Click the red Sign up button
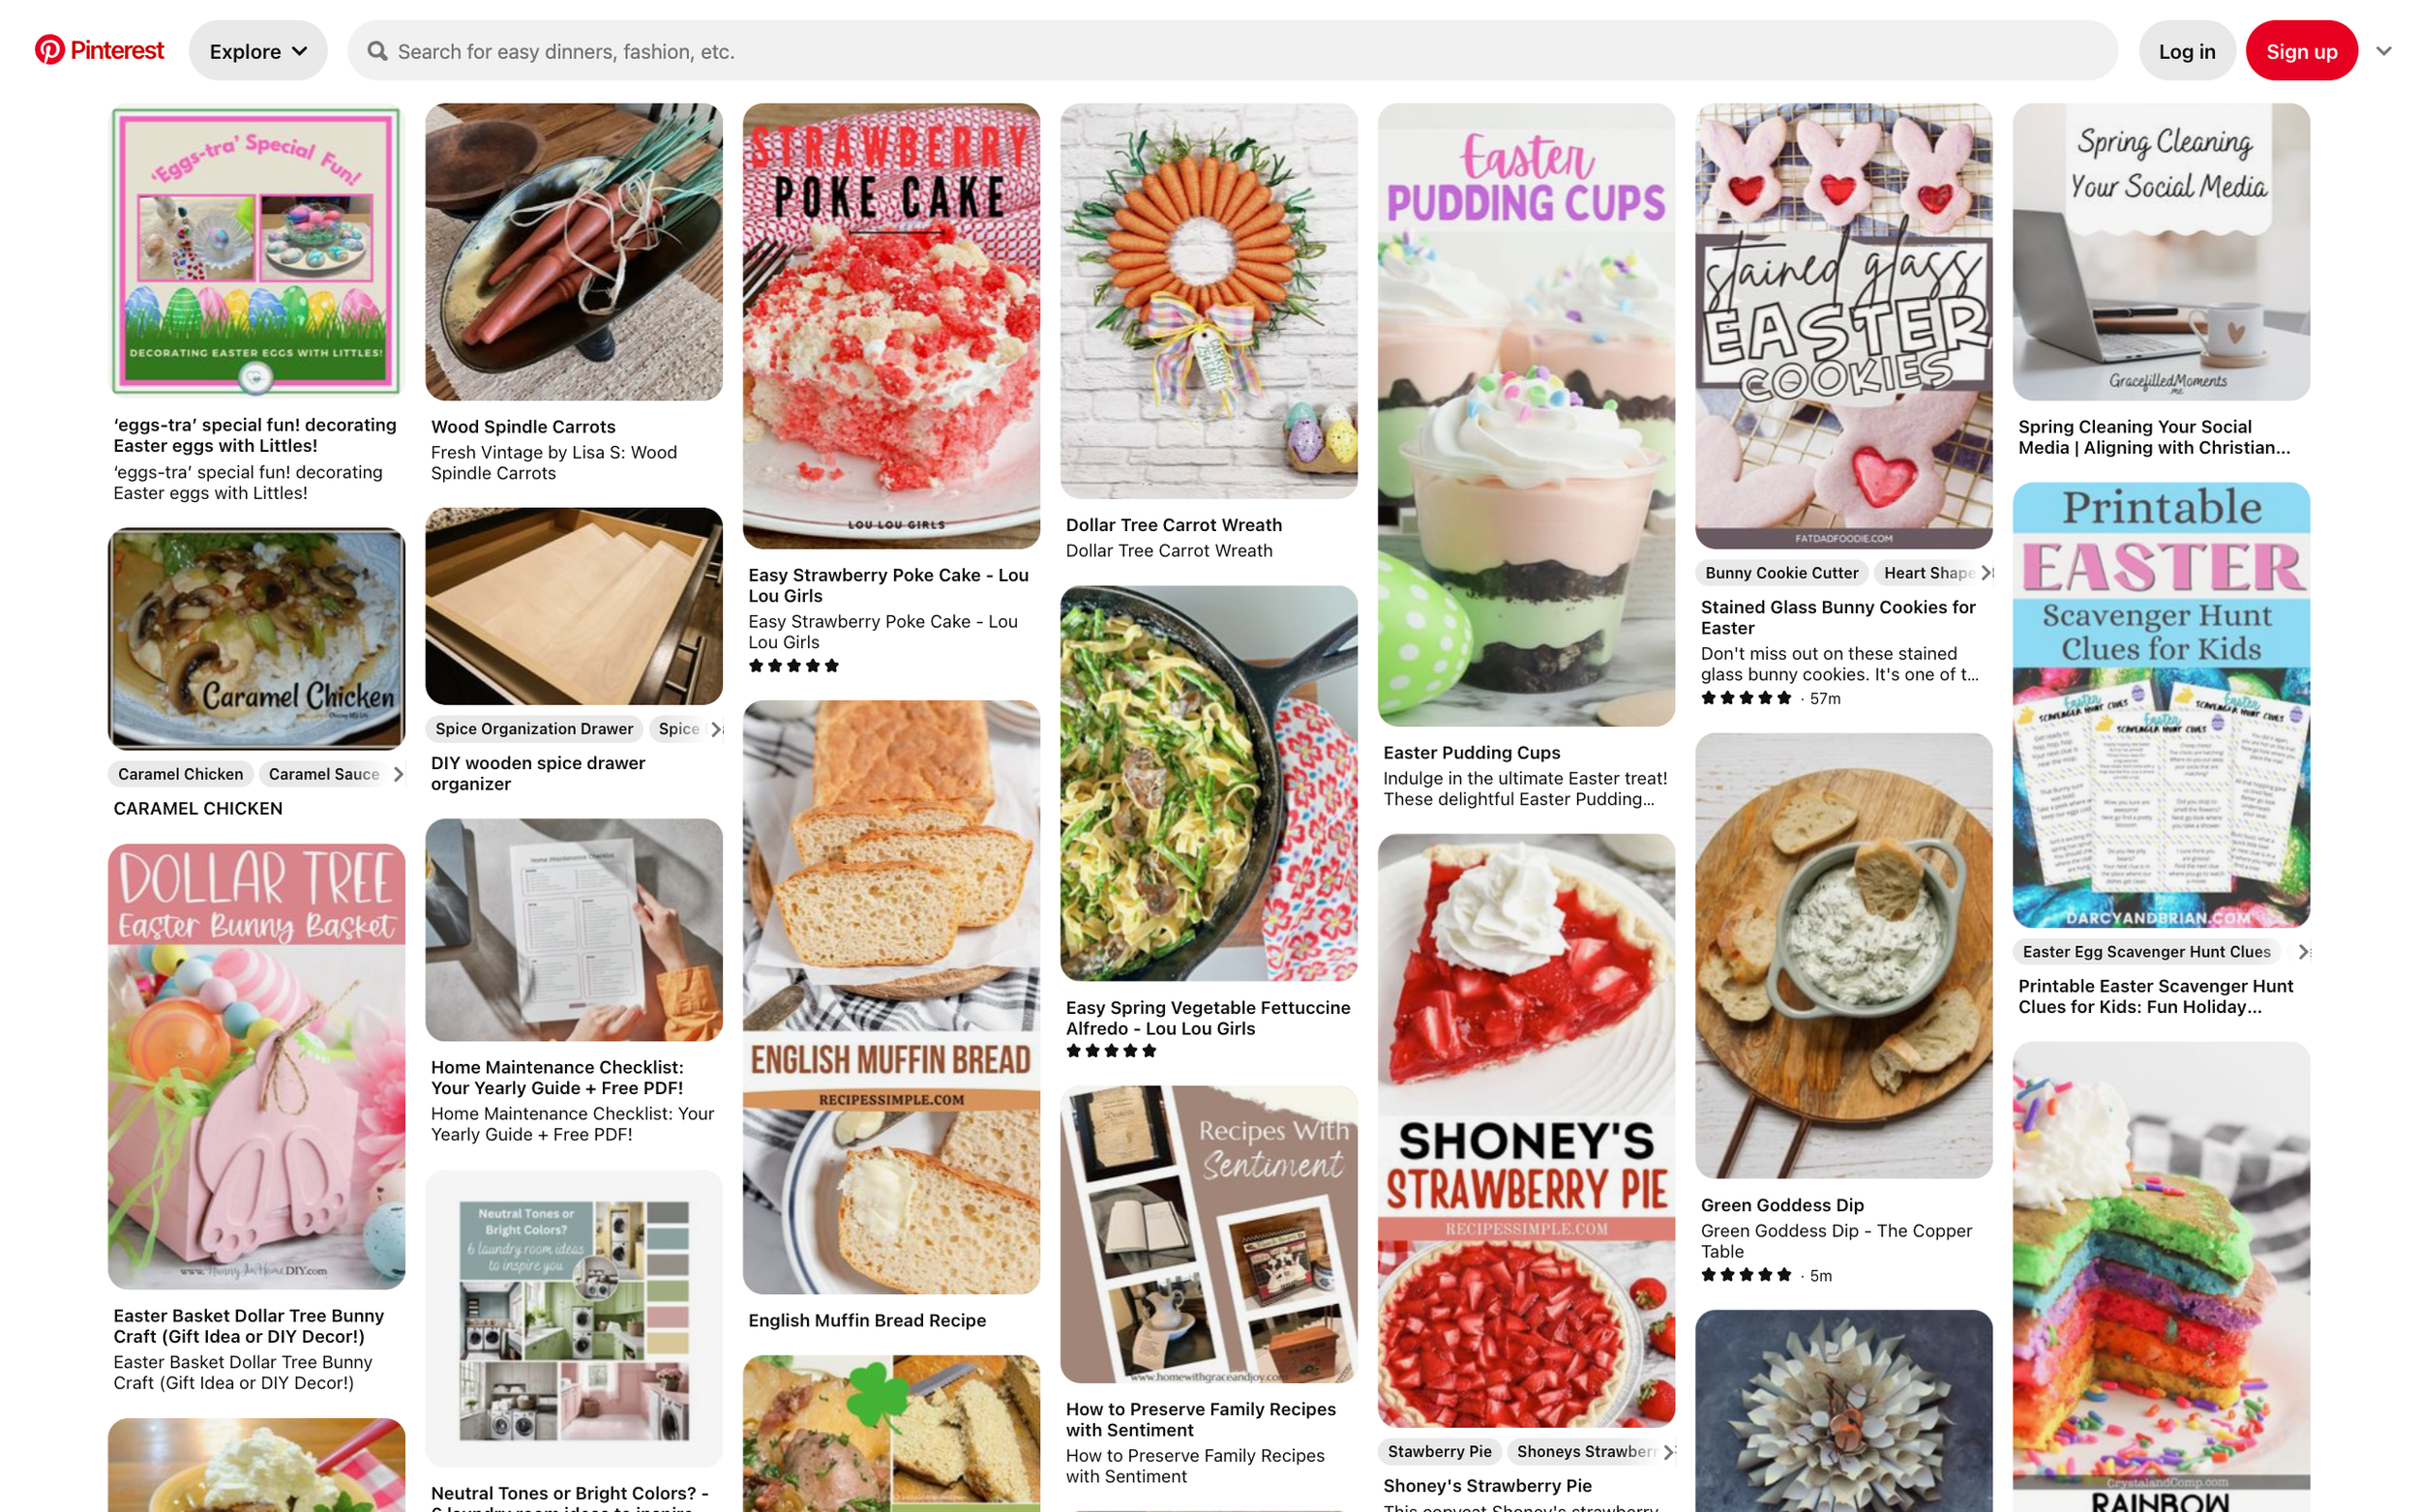 coord(2301,51)
